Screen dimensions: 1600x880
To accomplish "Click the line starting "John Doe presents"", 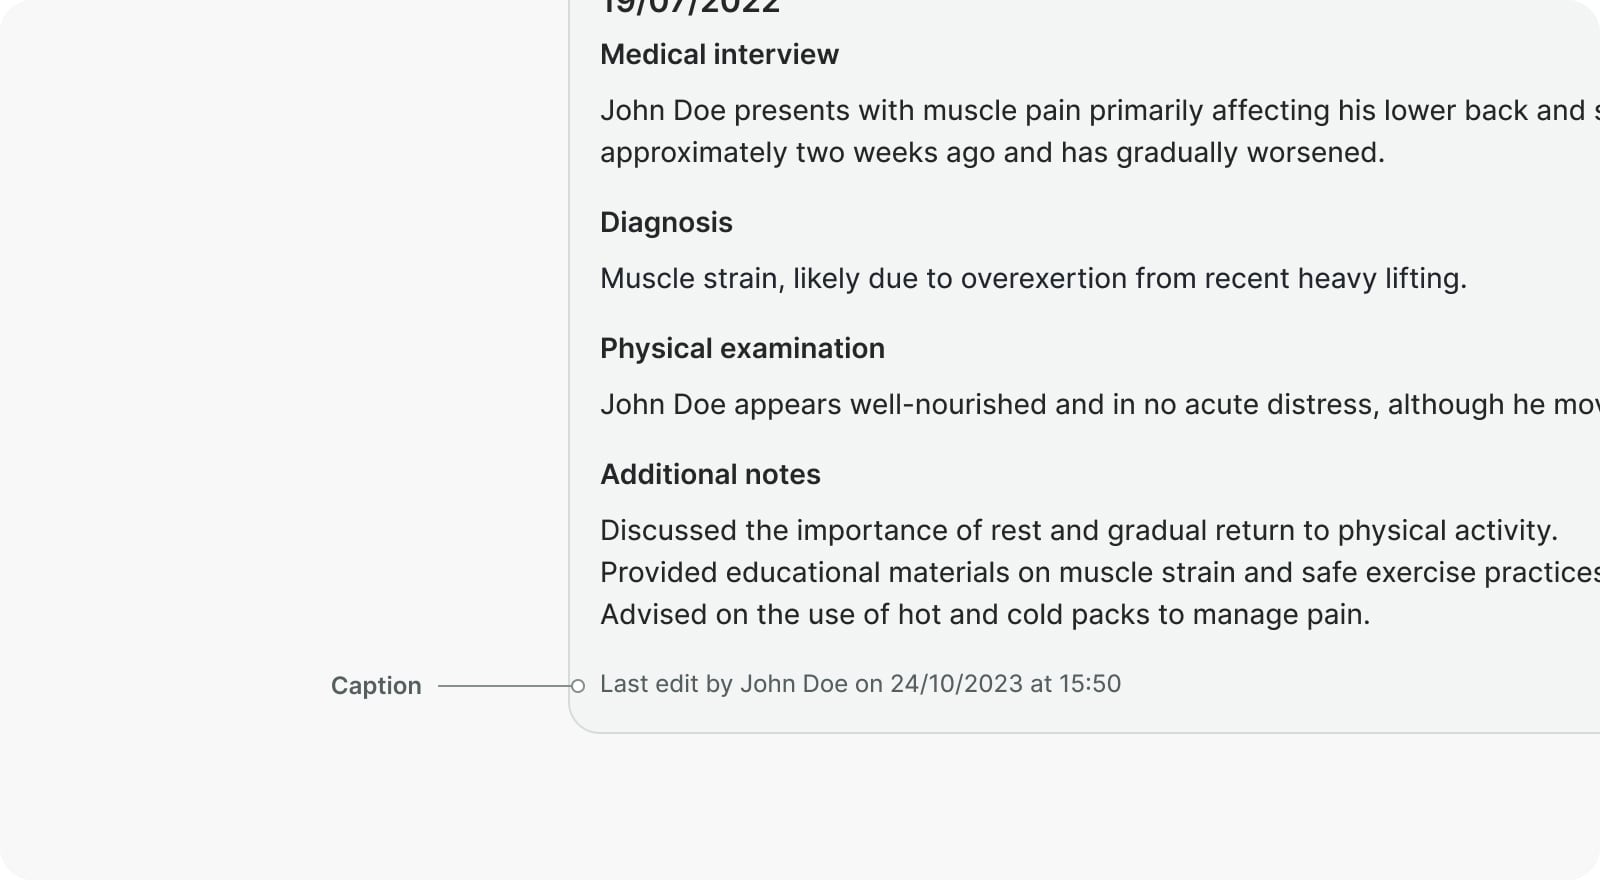I will pyautogui.click(x=1090, y=111).
